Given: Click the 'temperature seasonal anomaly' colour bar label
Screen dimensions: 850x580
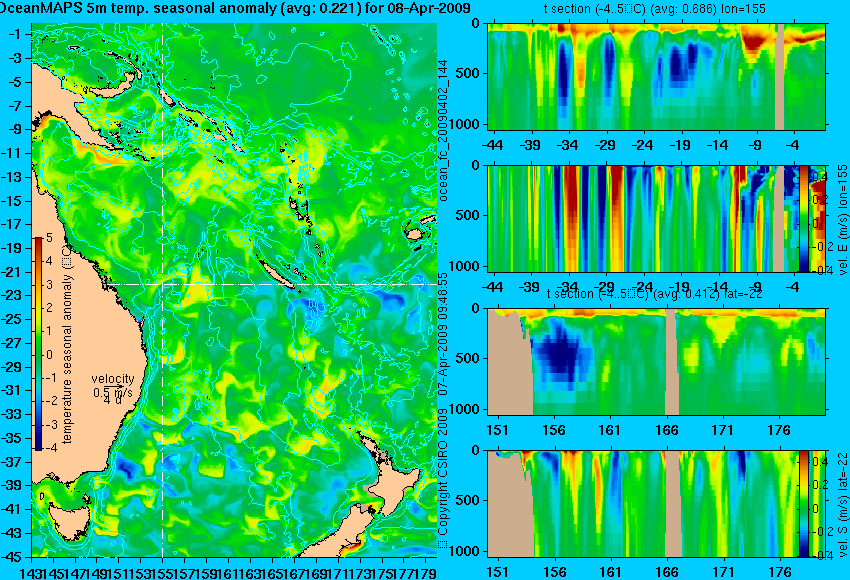Looking at the screenshot, I should pos(68,344).
